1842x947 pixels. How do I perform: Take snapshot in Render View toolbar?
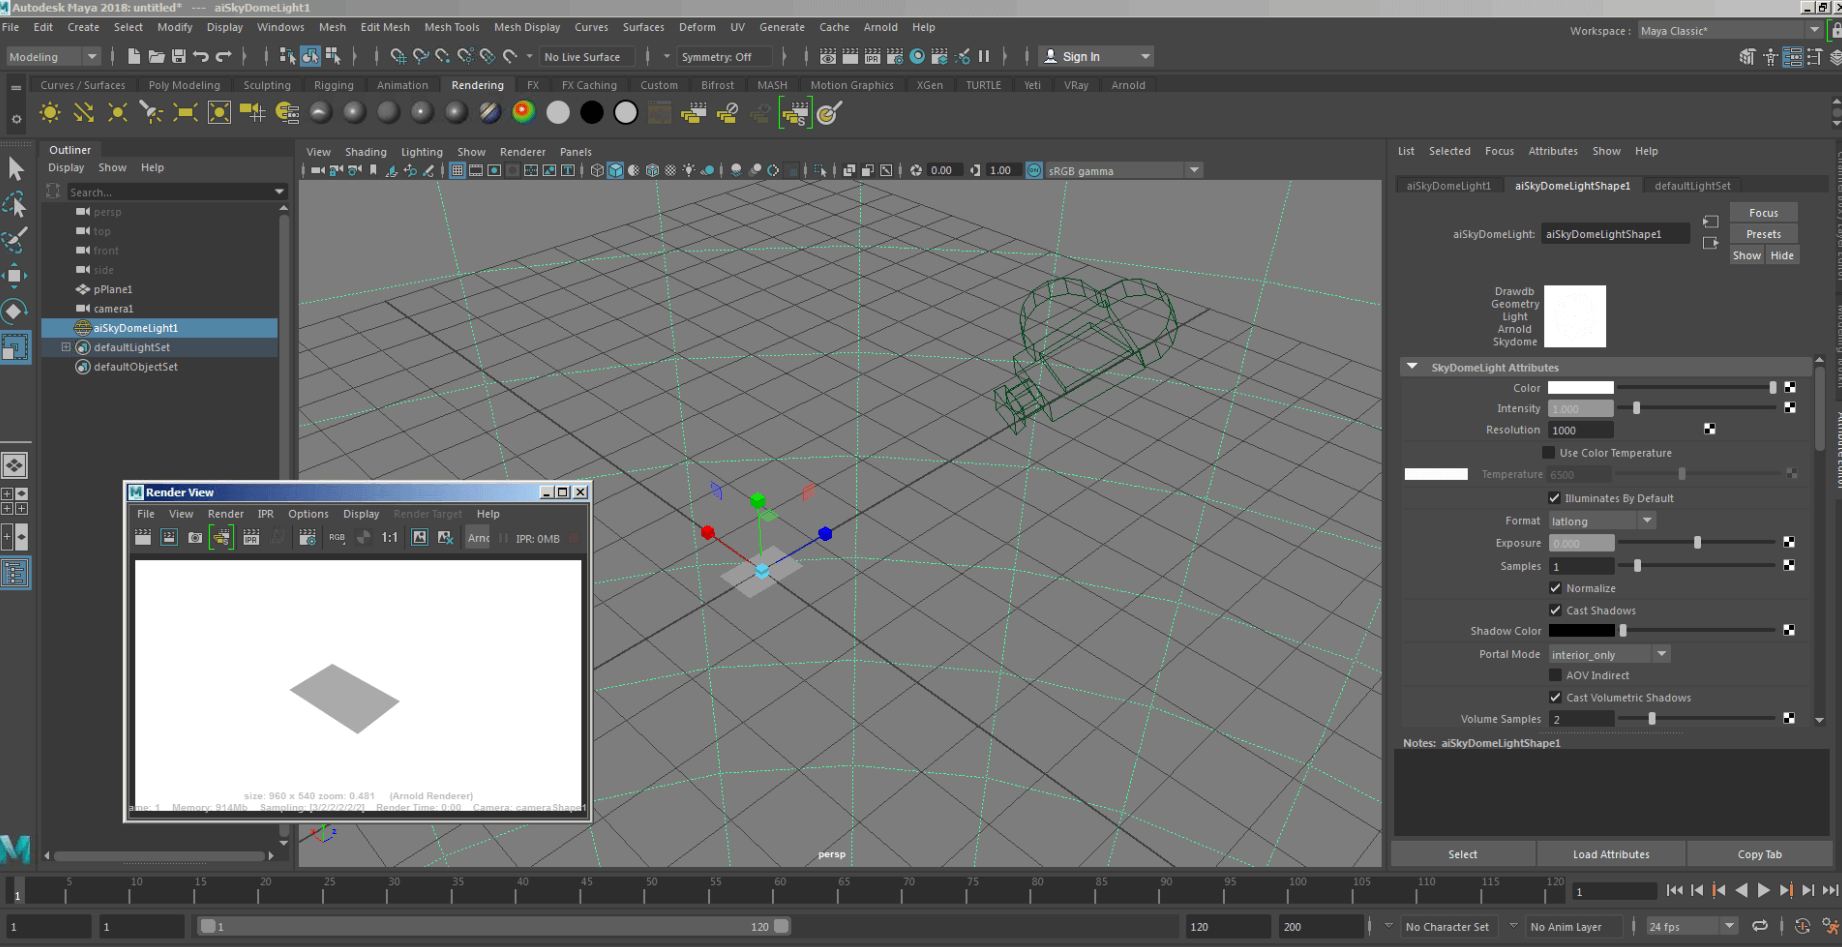click(195, 538)
